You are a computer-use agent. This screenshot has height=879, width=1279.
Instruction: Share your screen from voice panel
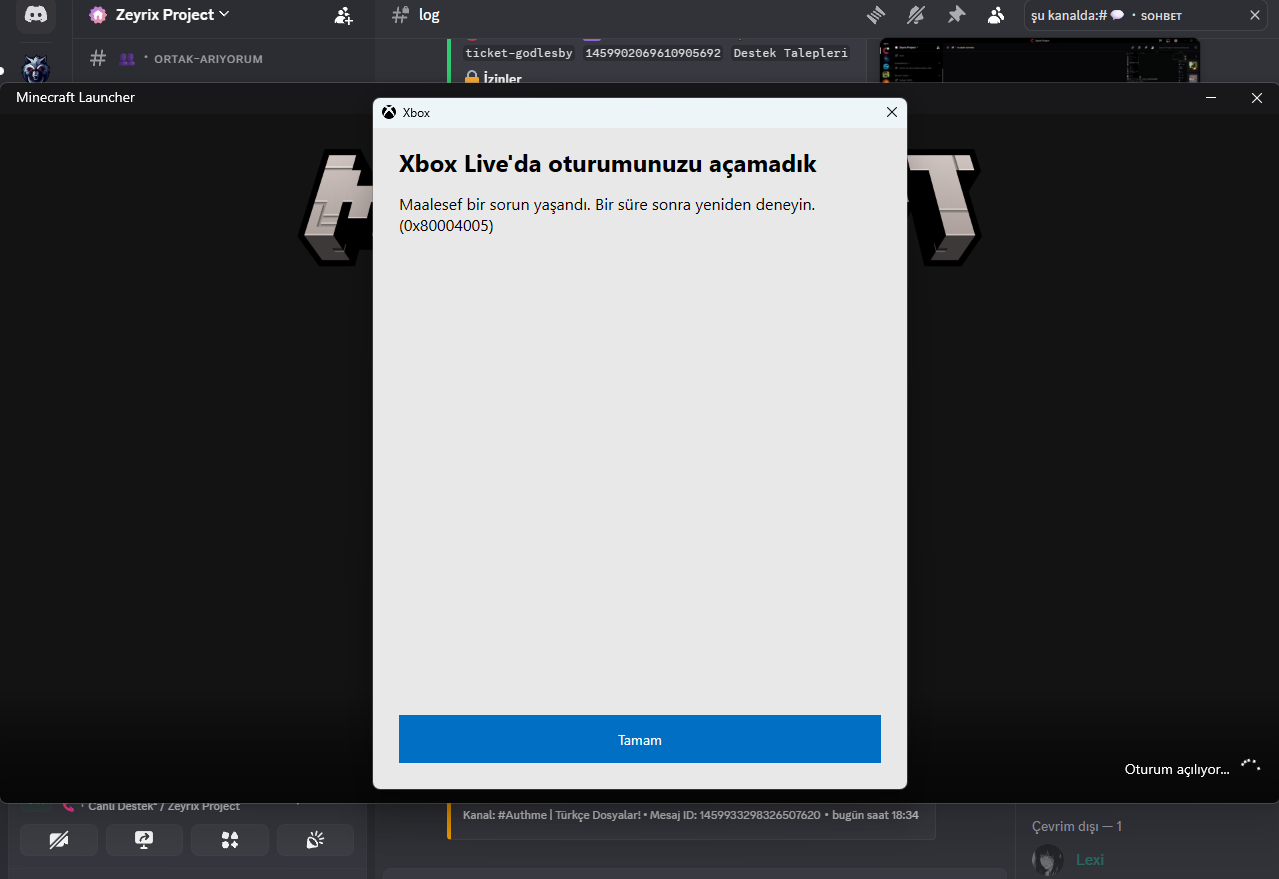click(144, 840)
